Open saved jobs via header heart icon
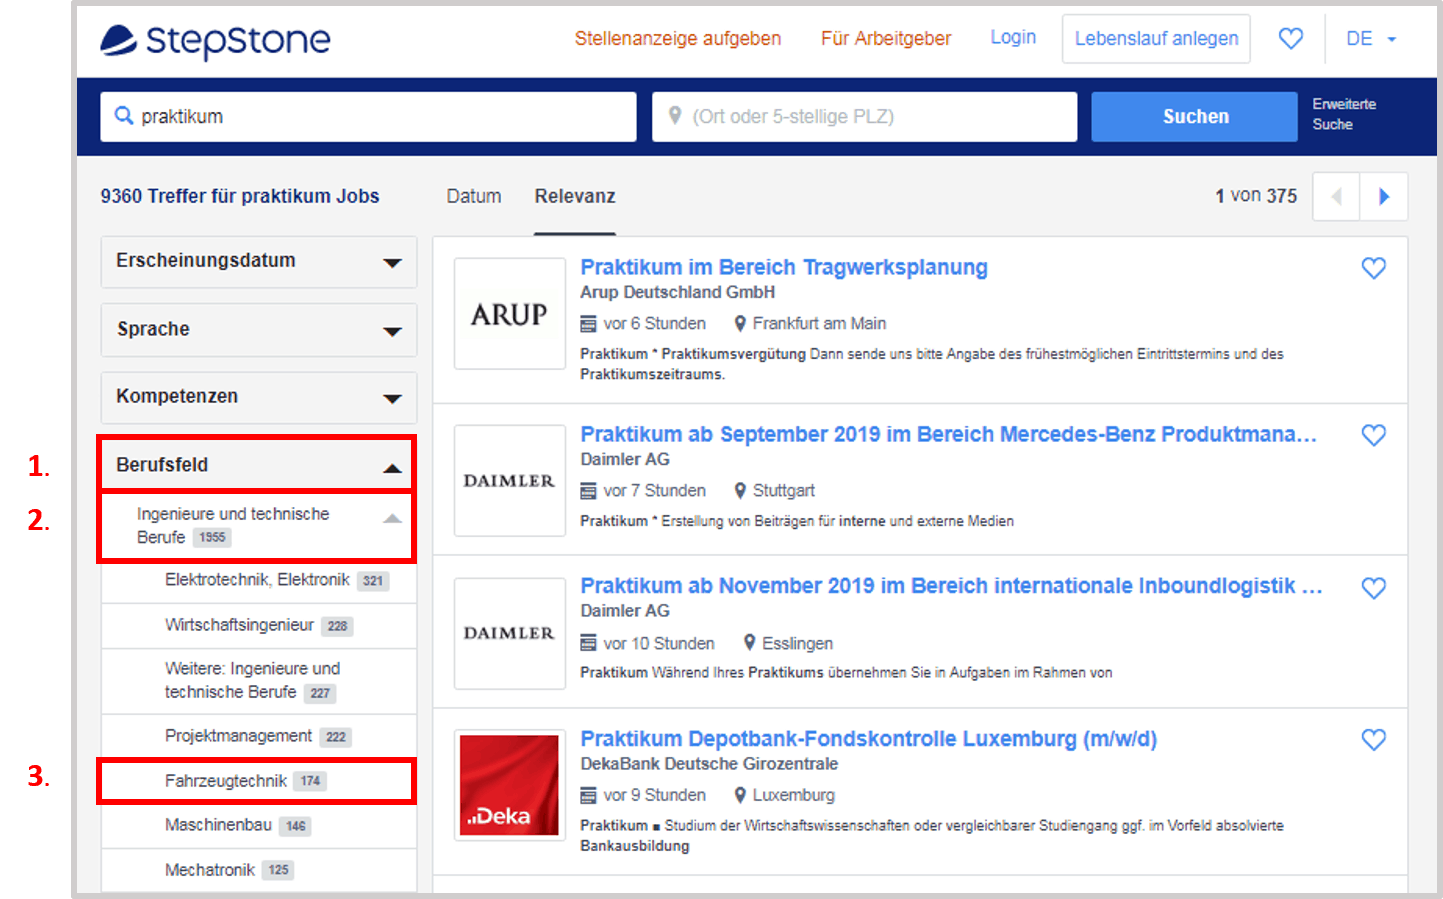This screenshot has width=1443, height=899. pos(1291,38)
